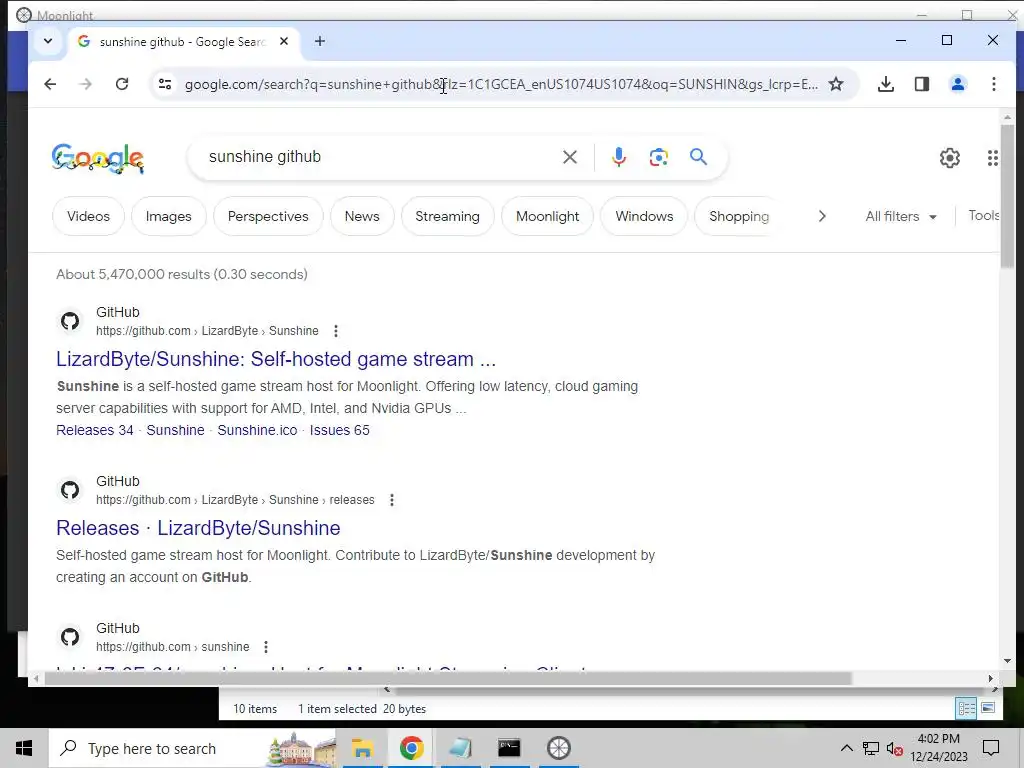The width and height of the screenshot is (1024, 768).
Task: Open options for Sunshine releases result
Action: click(392, 500)
